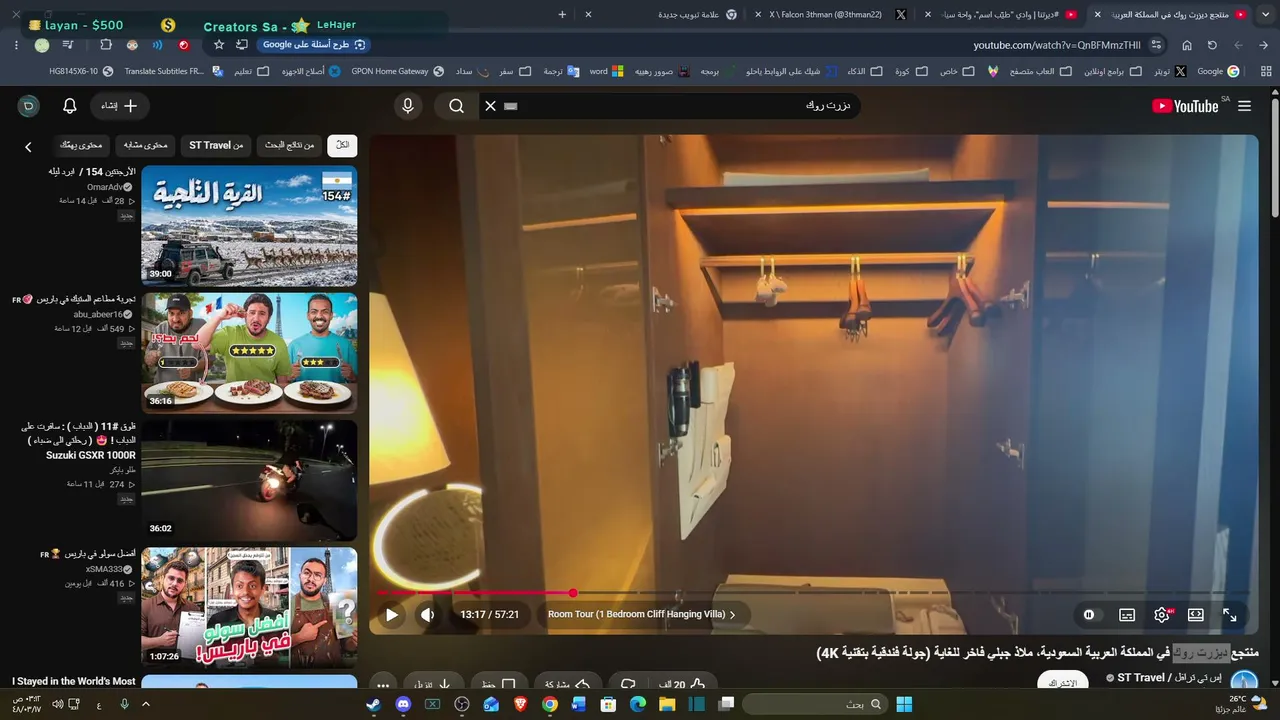Open the snow village 39:00 video thumbnail
Viewport: 1280px width, 720px height.
(249, 226)
